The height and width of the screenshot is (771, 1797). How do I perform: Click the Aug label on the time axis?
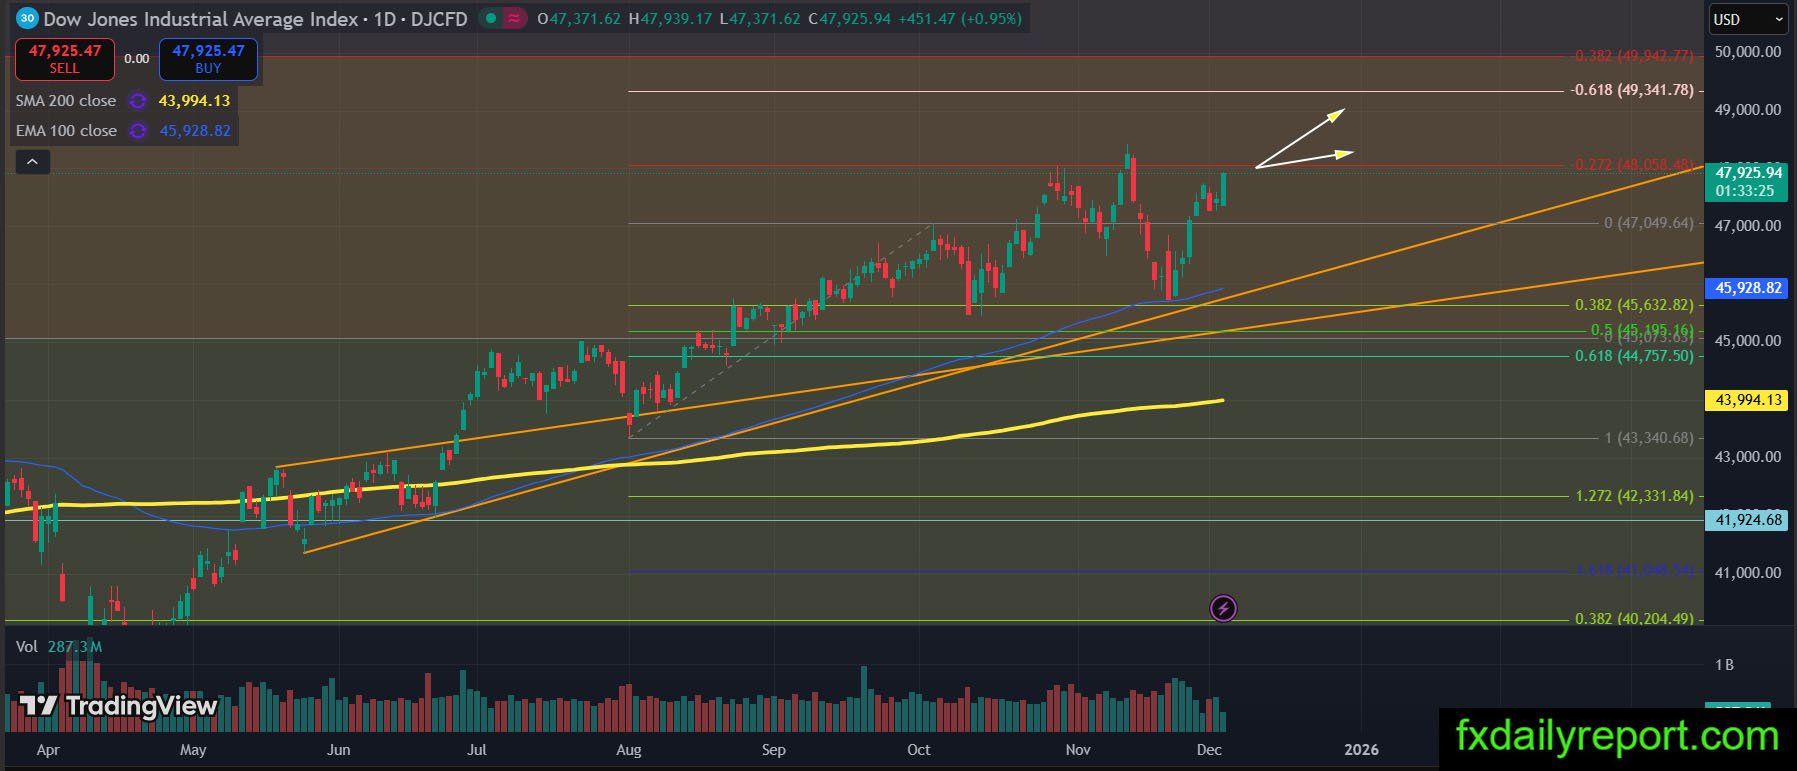tap(629, 750)
